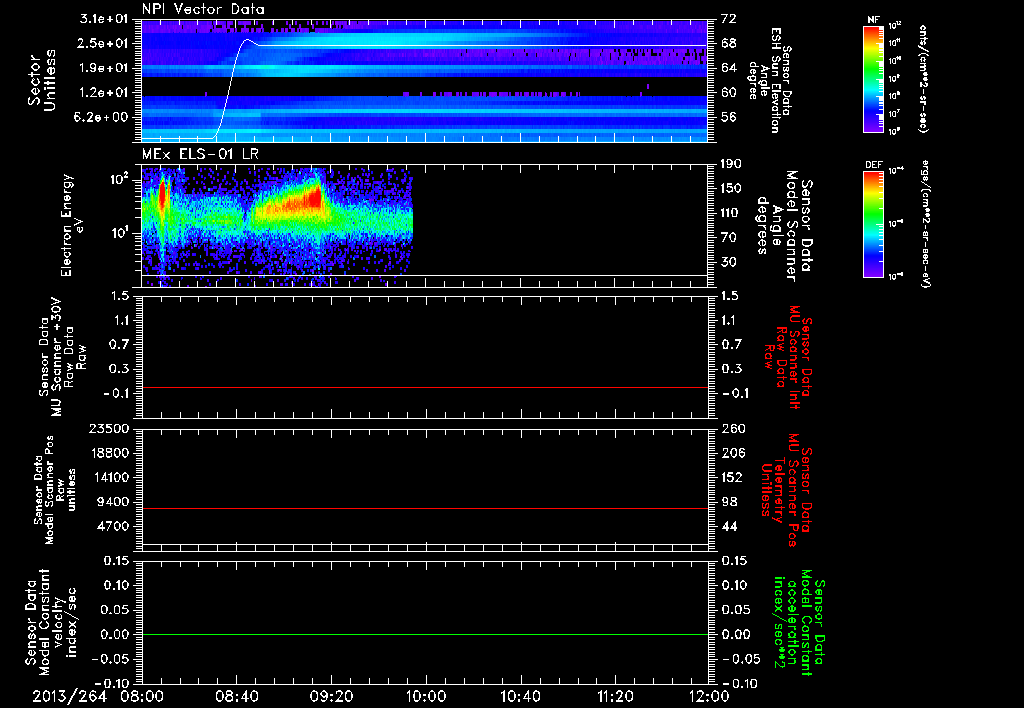The height and width of the screenshot is (708, 1024).
Task: Click the 2.5e+01 sector tick label
Action: coord(104,43)
